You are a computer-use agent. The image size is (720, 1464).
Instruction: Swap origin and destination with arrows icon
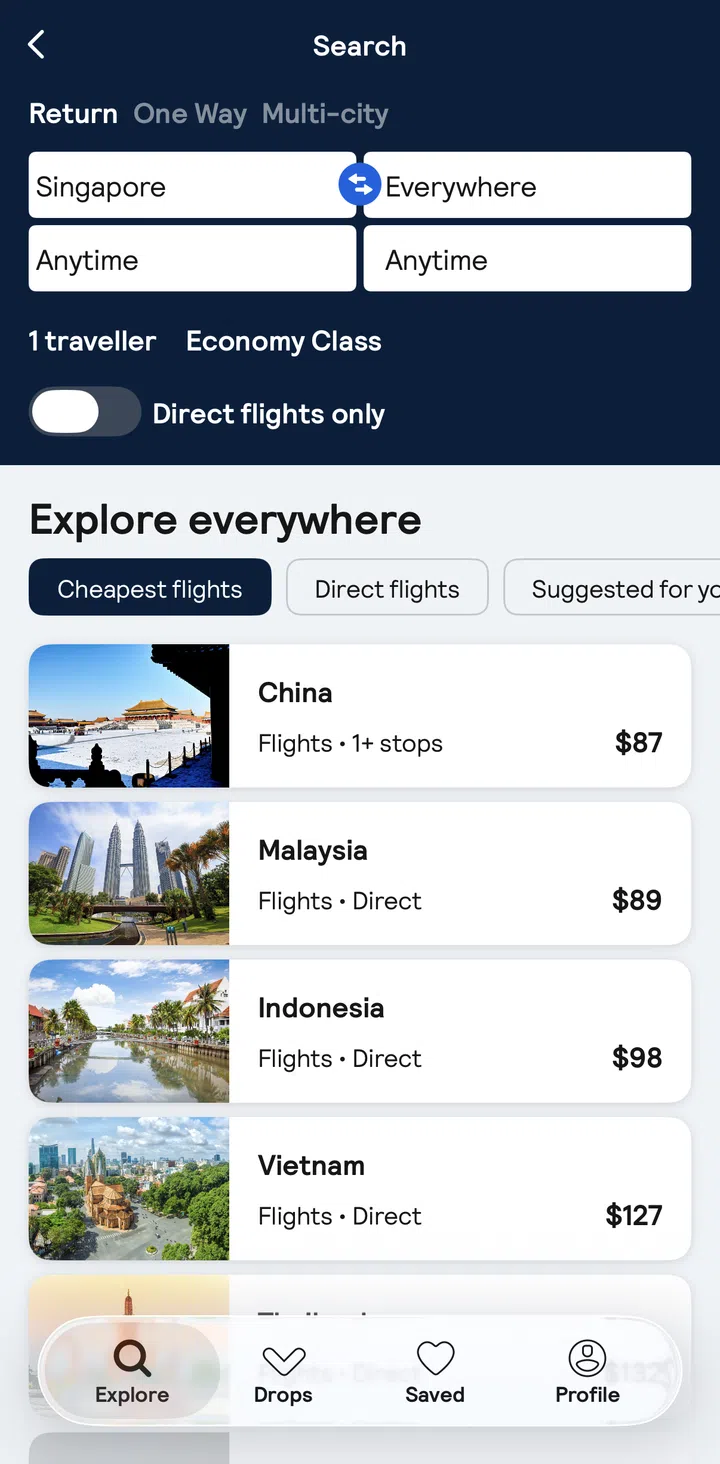360,185
